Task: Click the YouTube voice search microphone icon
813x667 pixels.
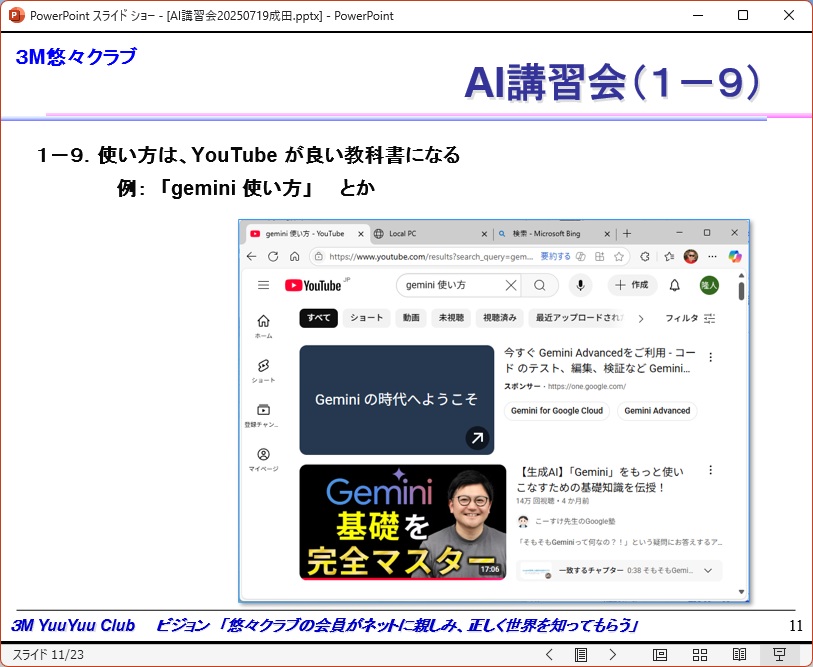Action: pos(580,285)
